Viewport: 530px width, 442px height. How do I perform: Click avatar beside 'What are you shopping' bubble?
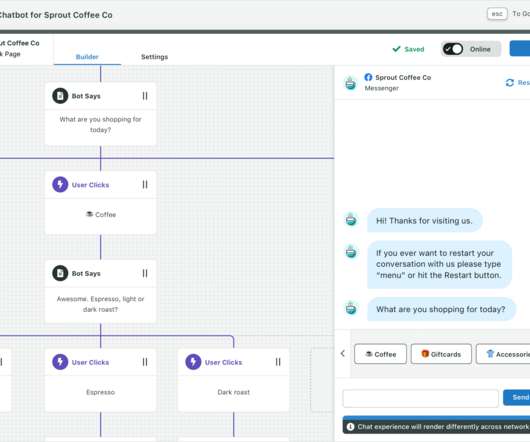click(351, 308)
